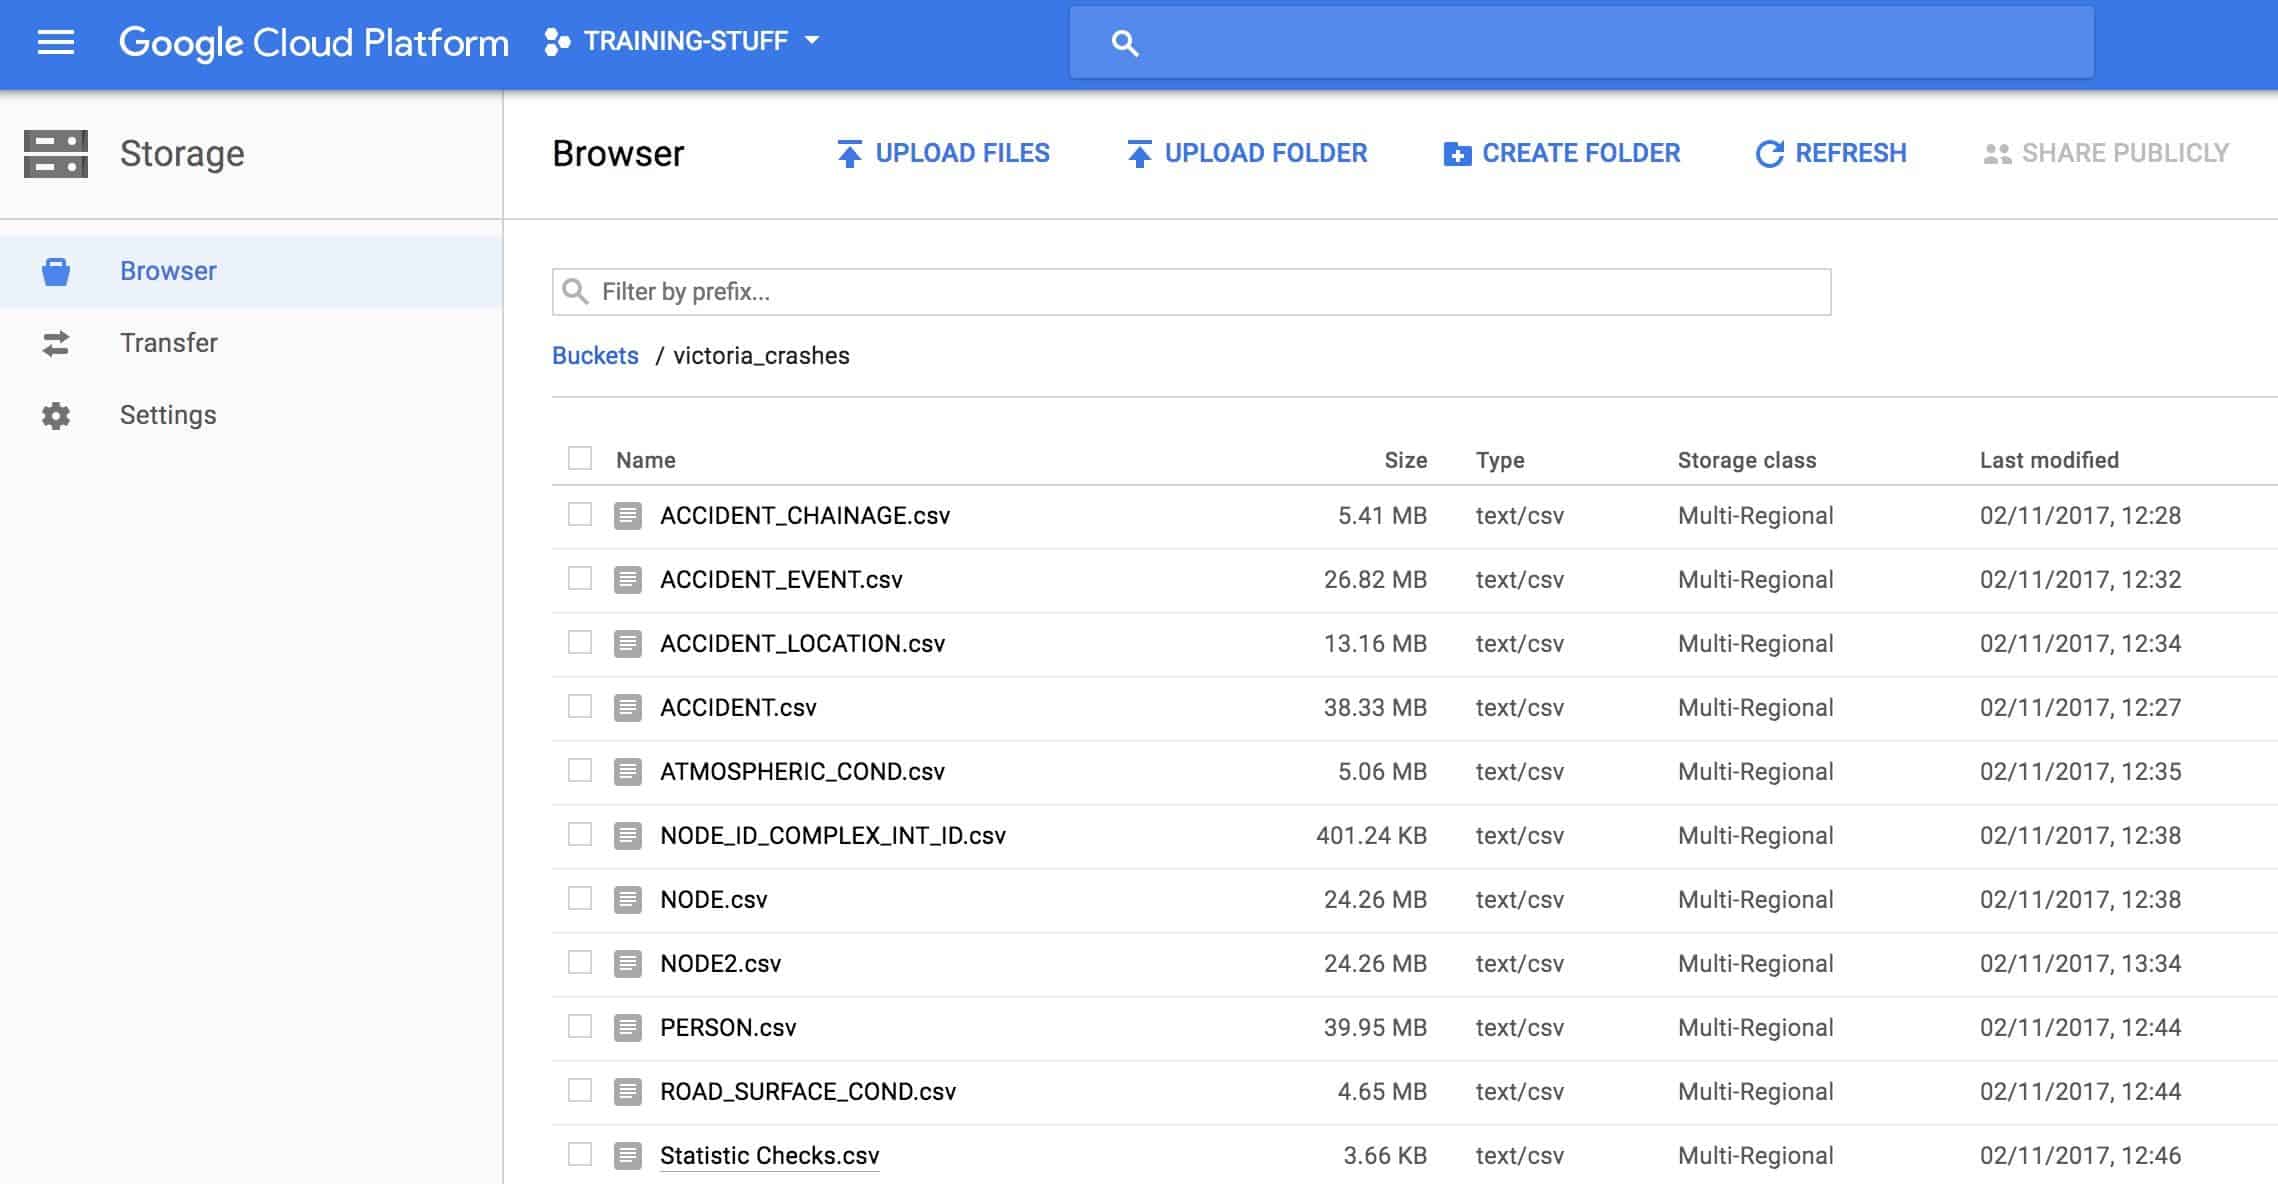
Task: Click the Storage product icon
Action: (x=56, y=154)
